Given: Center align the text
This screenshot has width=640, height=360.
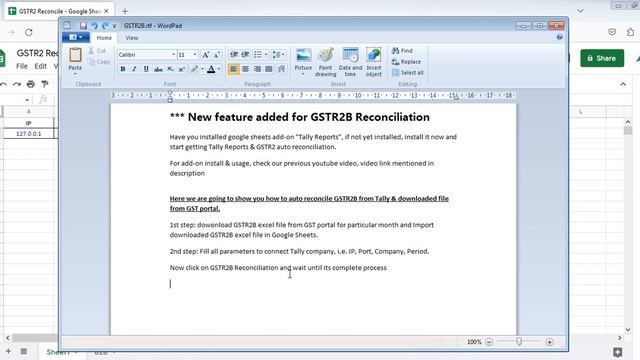Looking at the screenshot, I should (x=245, y=69).
